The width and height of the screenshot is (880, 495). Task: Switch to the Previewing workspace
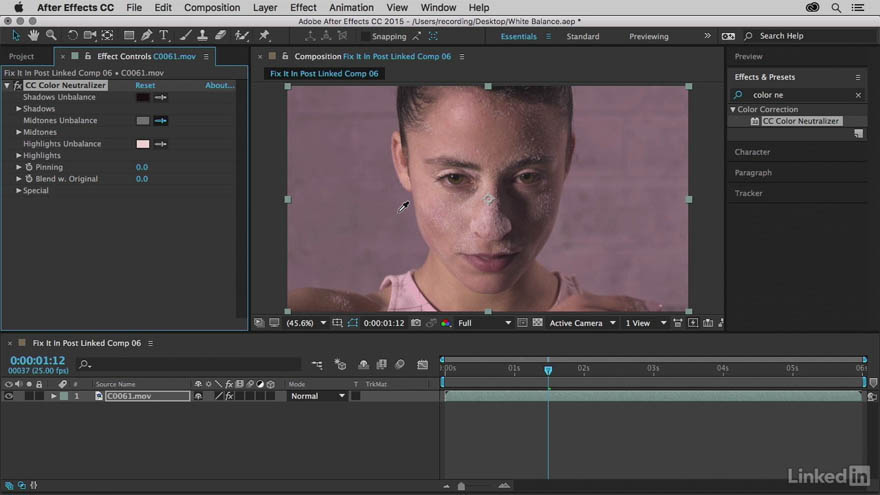point(648,36)
